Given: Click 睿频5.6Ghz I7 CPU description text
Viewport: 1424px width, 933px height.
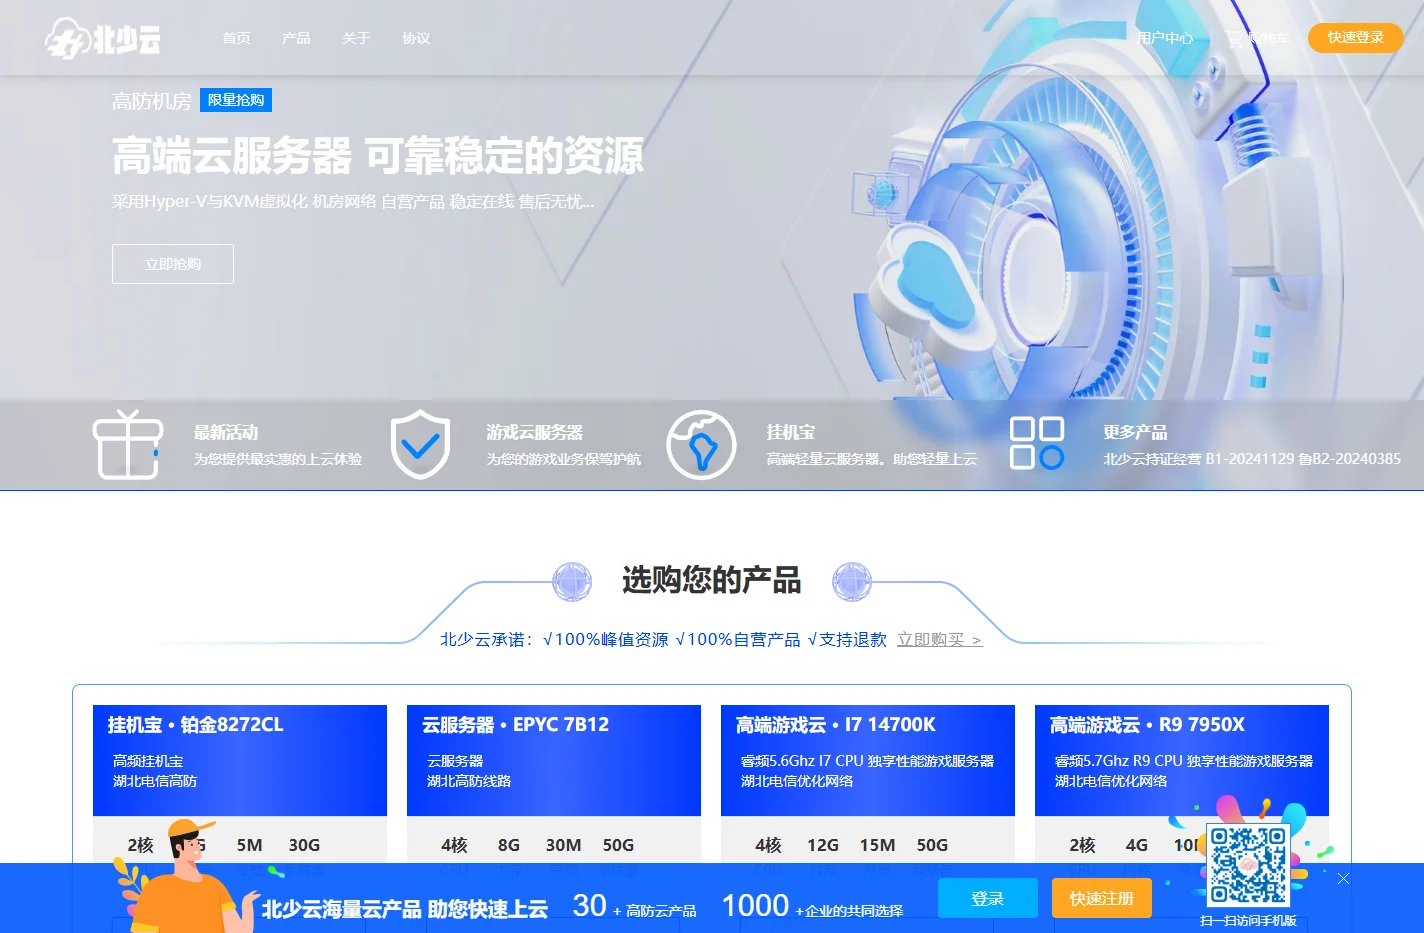Looking at the screenshot, I should coord(867,761).
